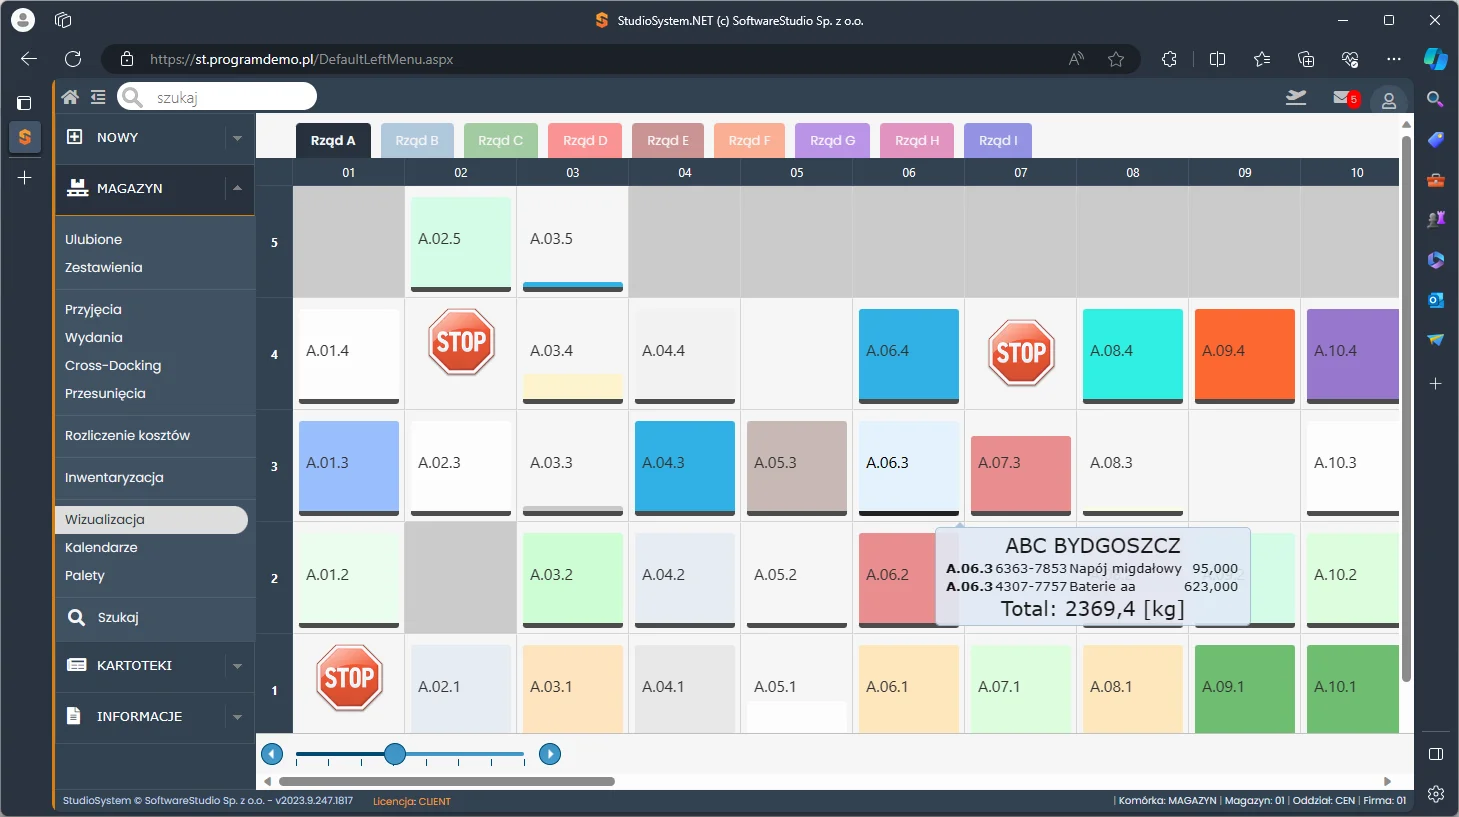Toggle the left menu list icon
1459x817 pixels.
coord(98,97)
